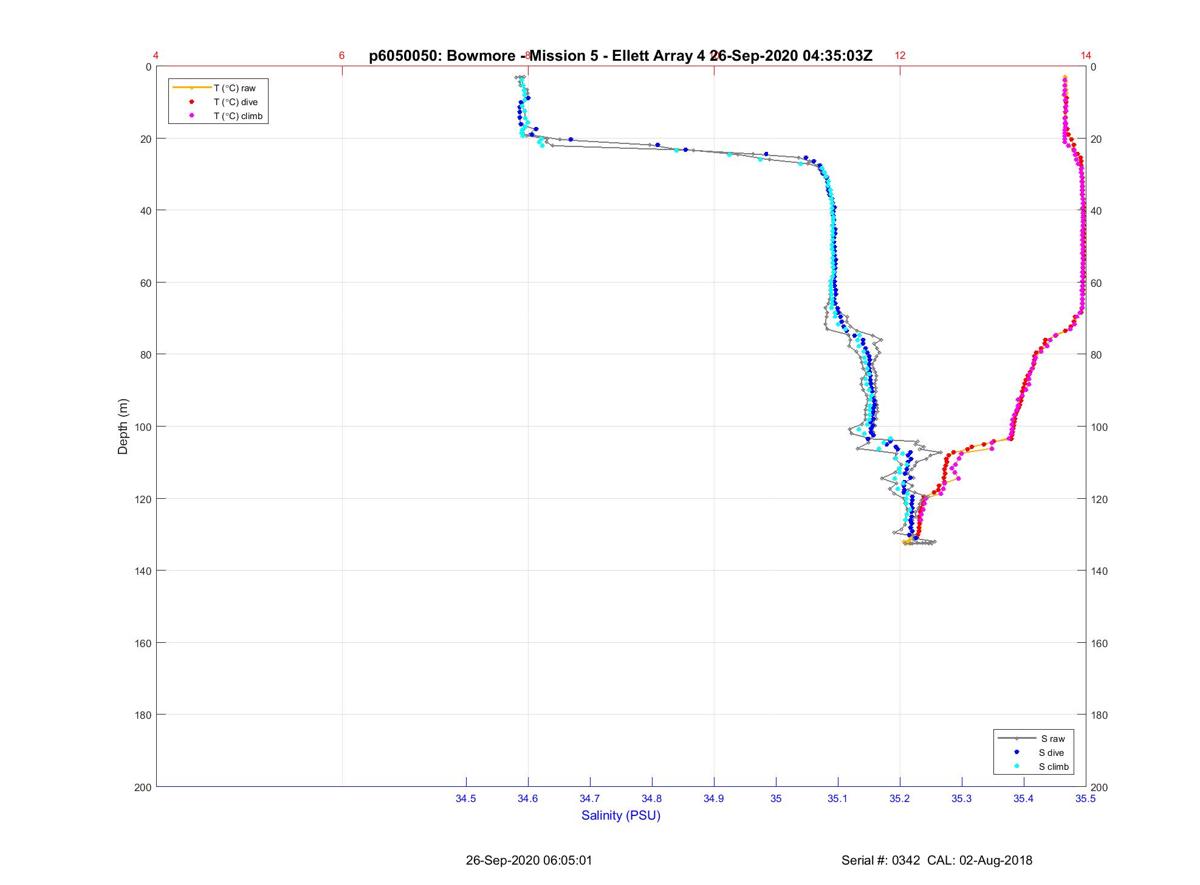Click the red temperature tick label 14
1200x885 pixels.
coord(1086,56)
